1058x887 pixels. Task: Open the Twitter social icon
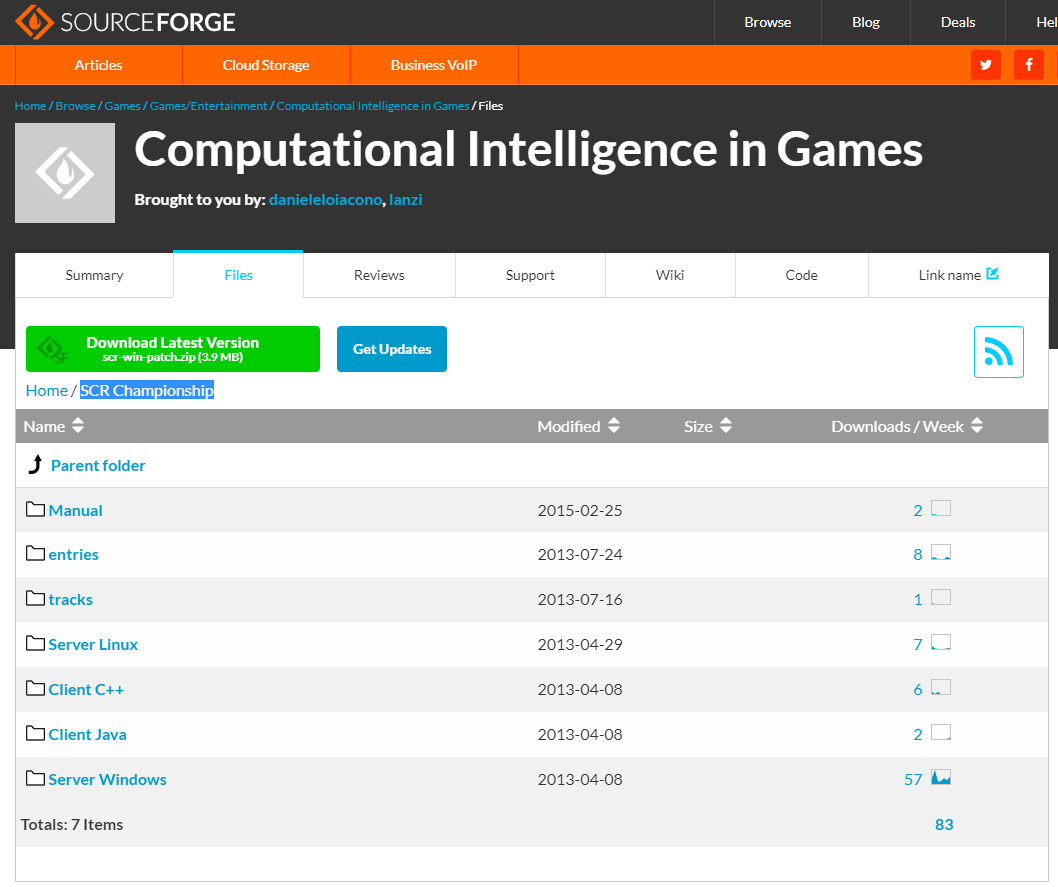point(986,65)
